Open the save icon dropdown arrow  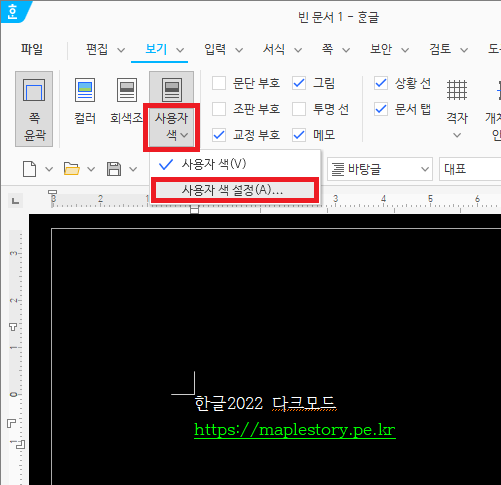pyautogui.click(x=133, y=169)
